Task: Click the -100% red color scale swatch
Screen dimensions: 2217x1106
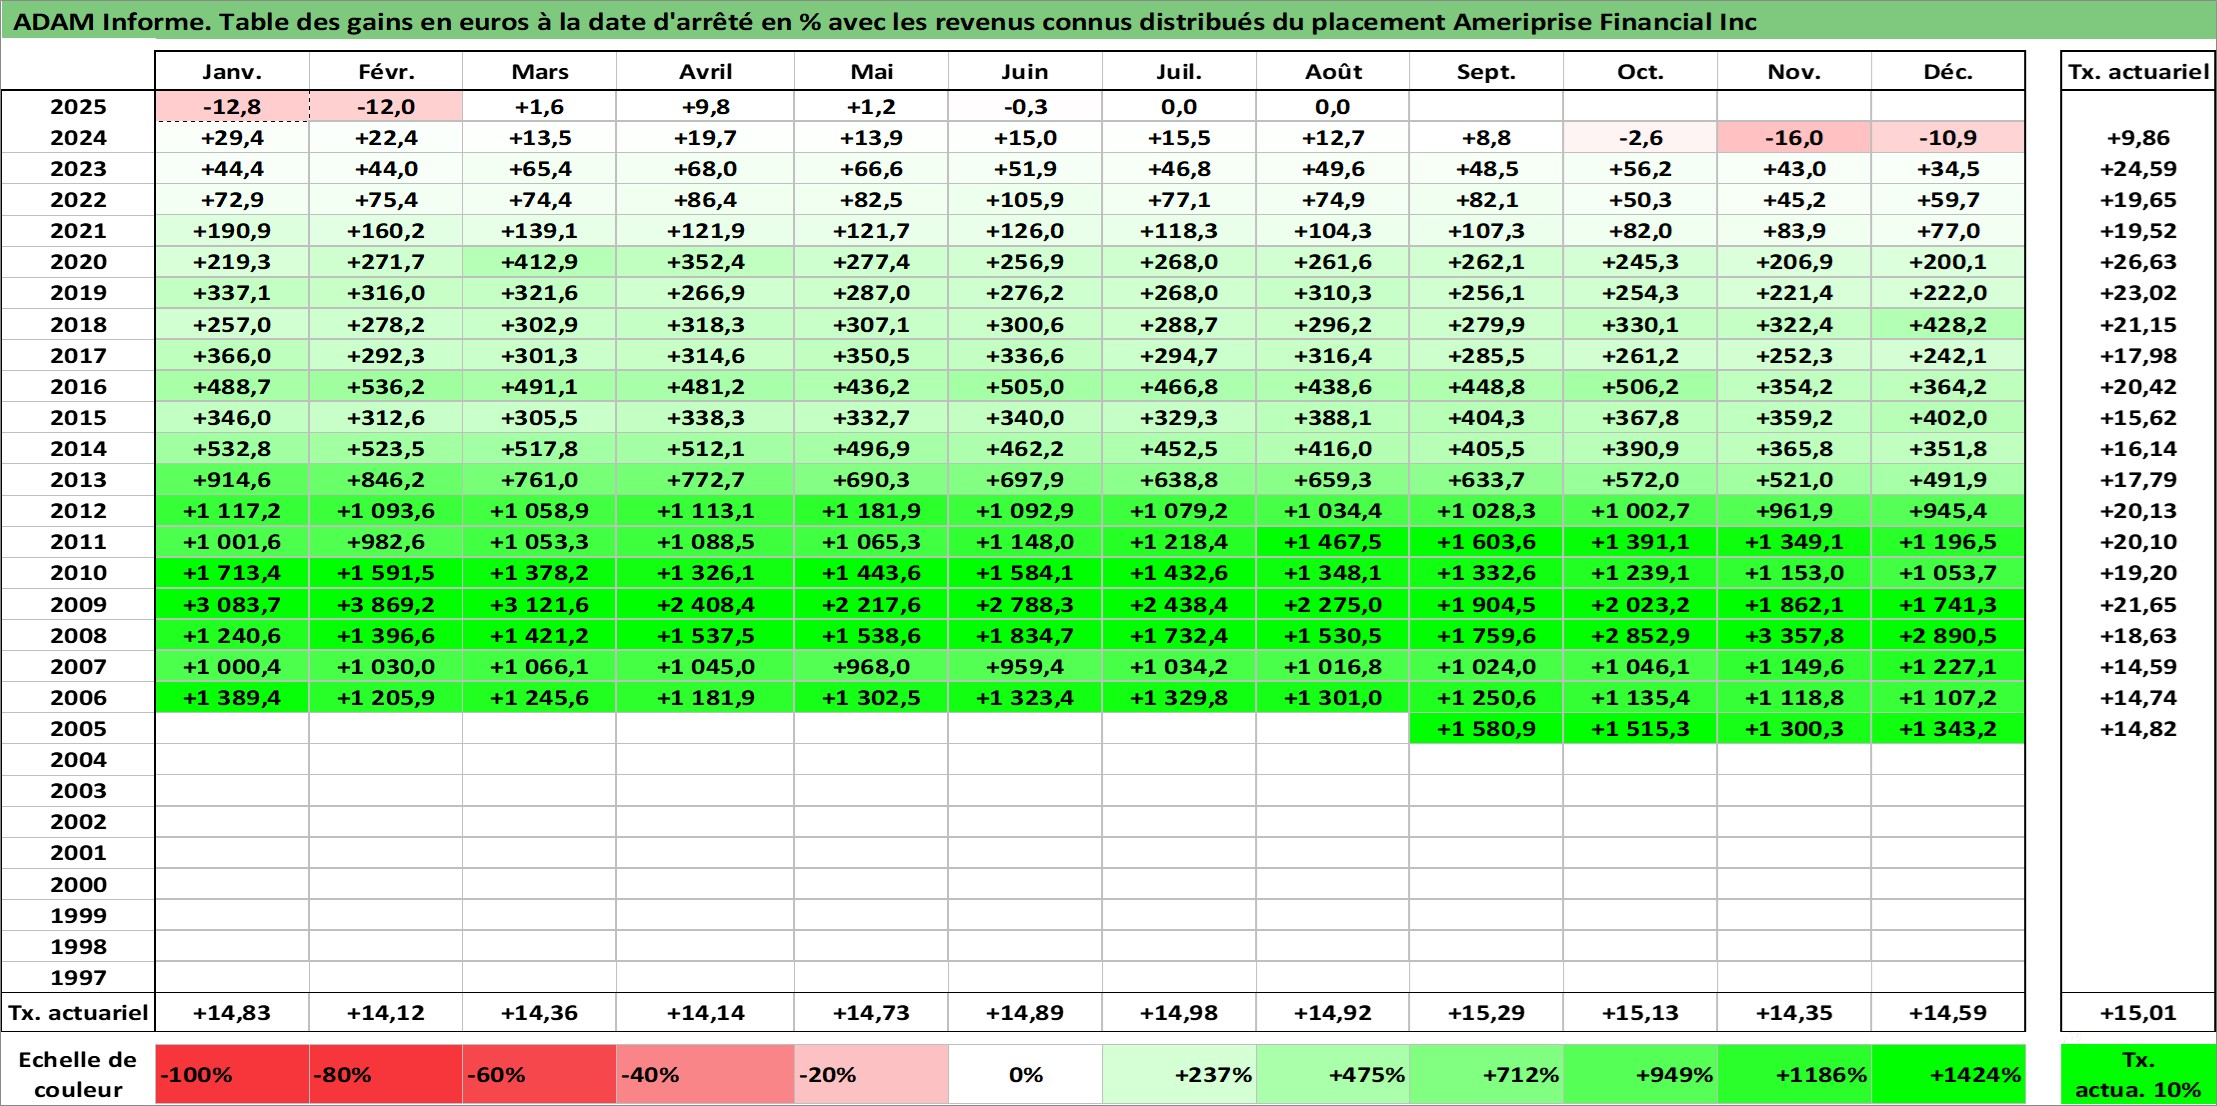Action: pos(232,1075)
